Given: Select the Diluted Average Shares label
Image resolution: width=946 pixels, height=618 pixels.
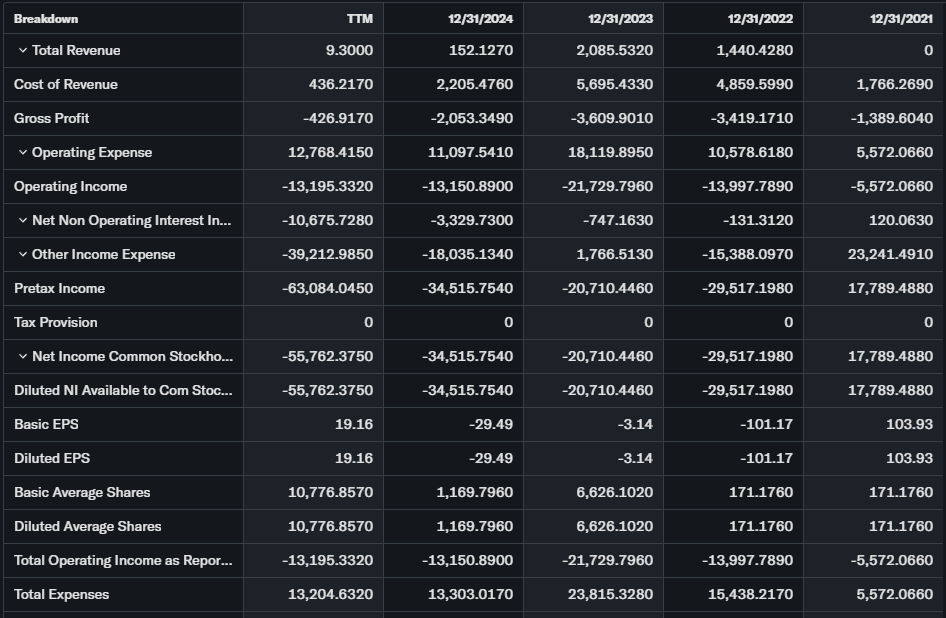Looking at the screenshot, I should click(x=88, y=527).
